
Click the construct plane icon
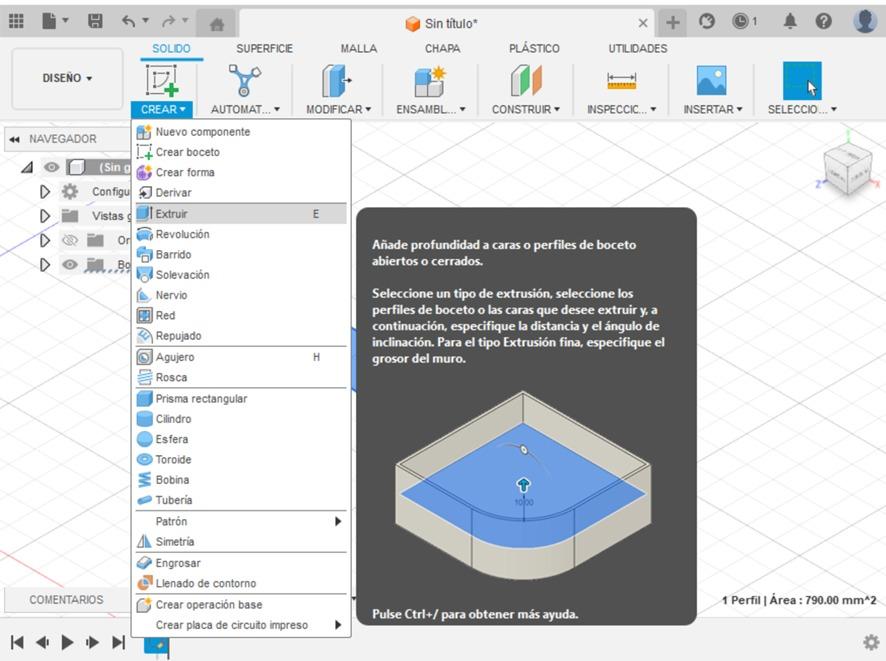pyautogui.click(x=526, y=80)
